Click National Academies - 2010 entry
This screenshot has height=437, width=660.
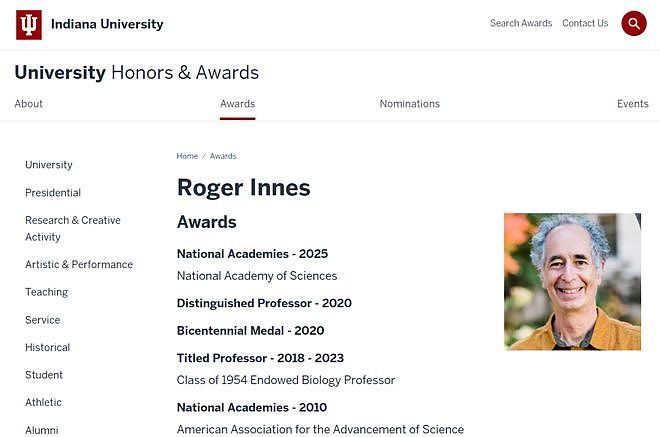click(x=252, y=408)
